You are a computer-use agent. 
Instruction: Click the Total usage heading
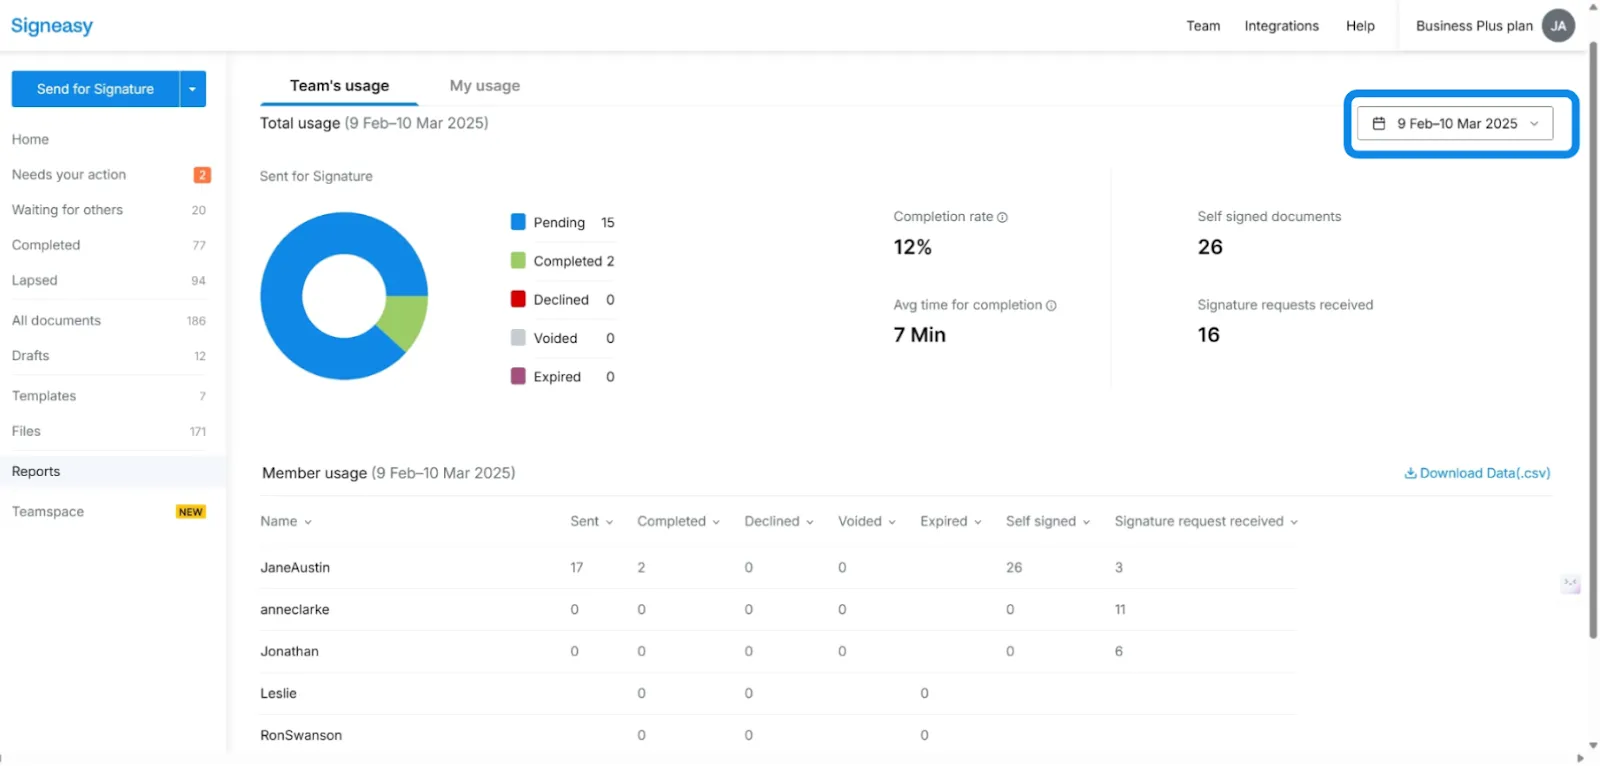point(374,123)
